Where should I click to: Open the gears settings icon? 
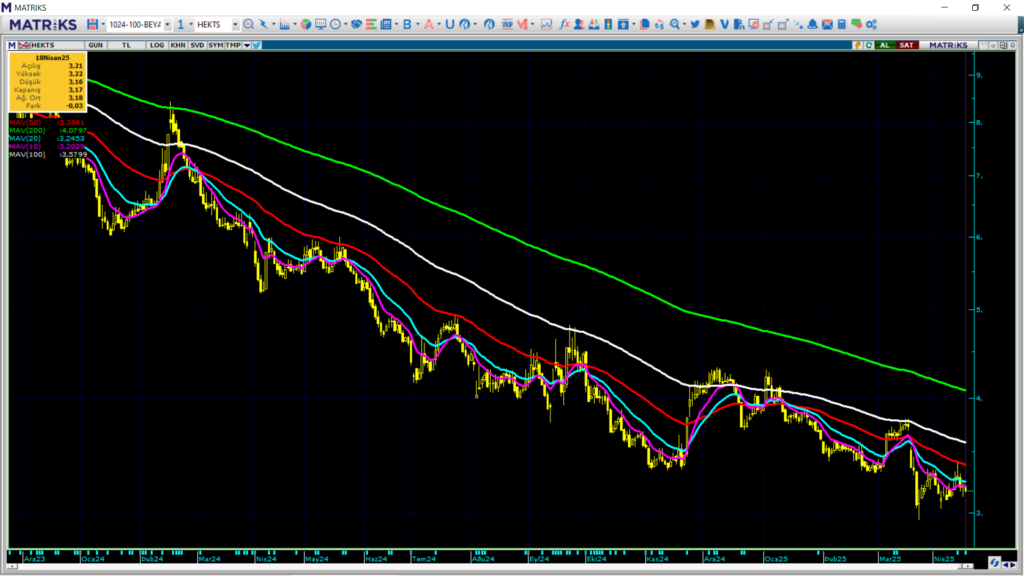pos(871,24)
